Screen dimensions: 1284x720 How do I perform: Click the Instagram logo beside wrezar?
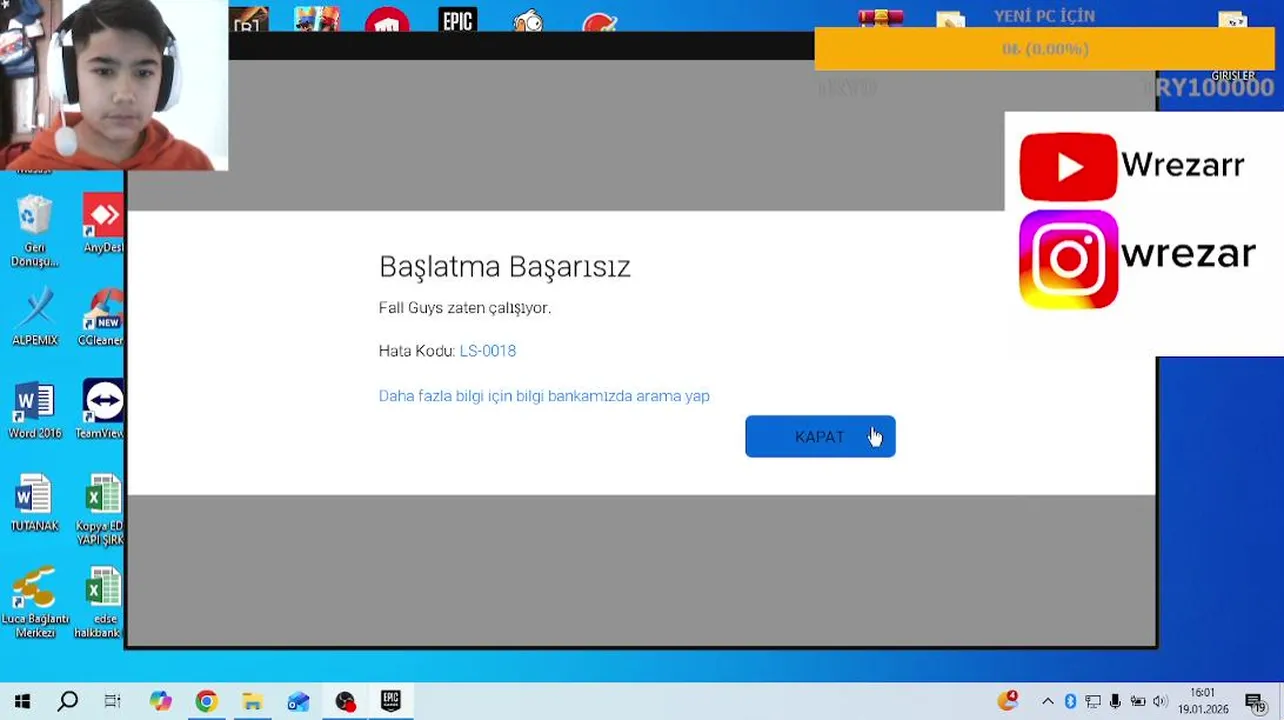(1068, 259)
